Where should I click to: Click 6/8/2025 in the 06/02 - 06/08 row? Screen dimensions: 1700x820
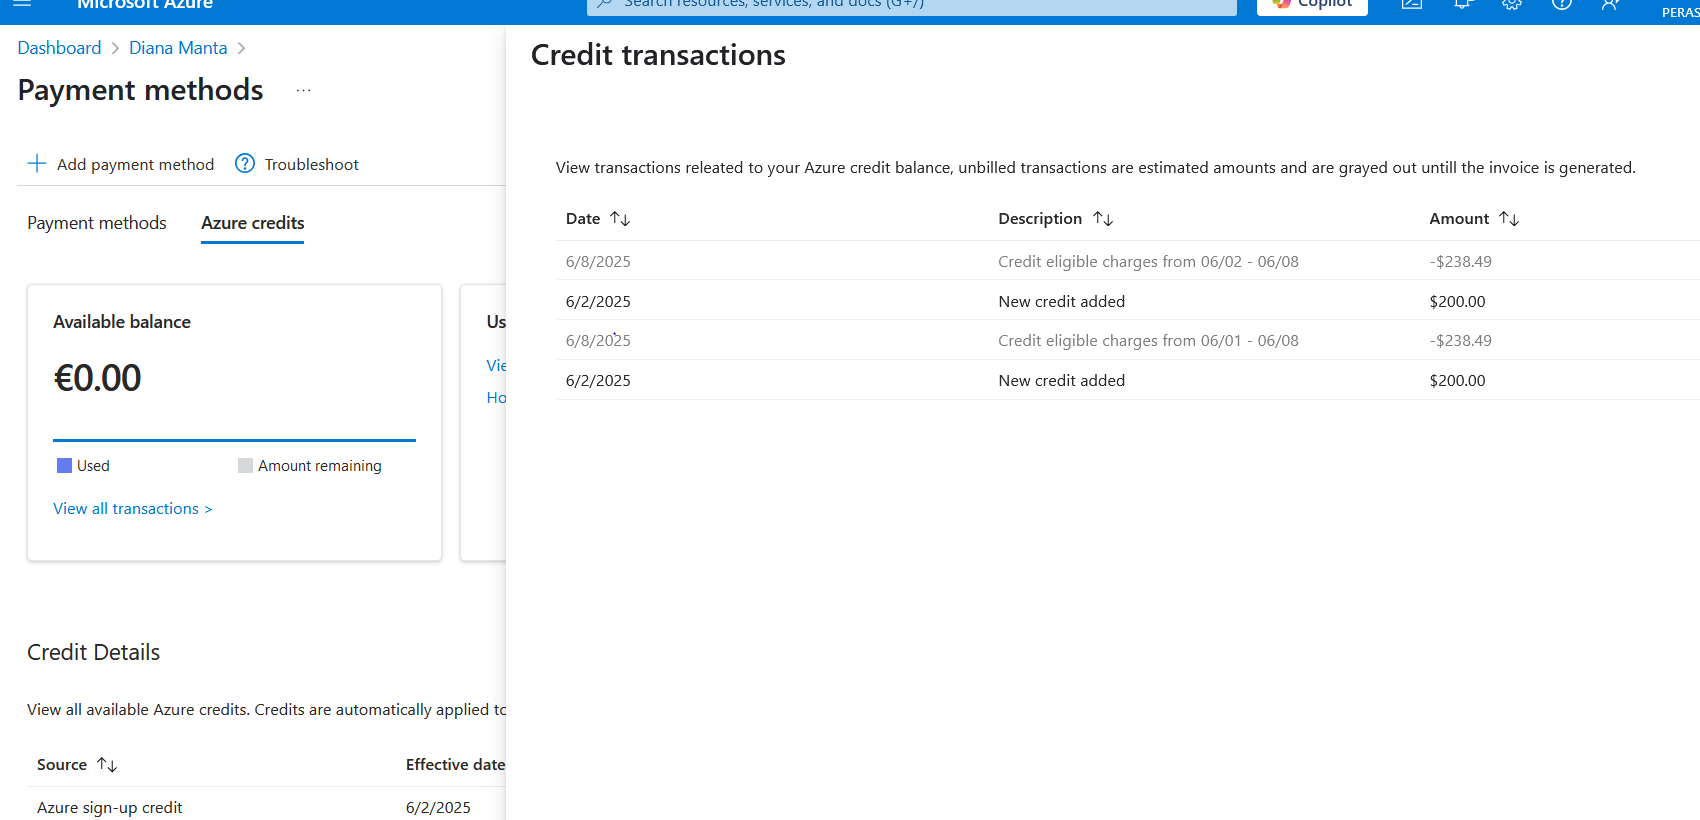(x=598, y=262)
